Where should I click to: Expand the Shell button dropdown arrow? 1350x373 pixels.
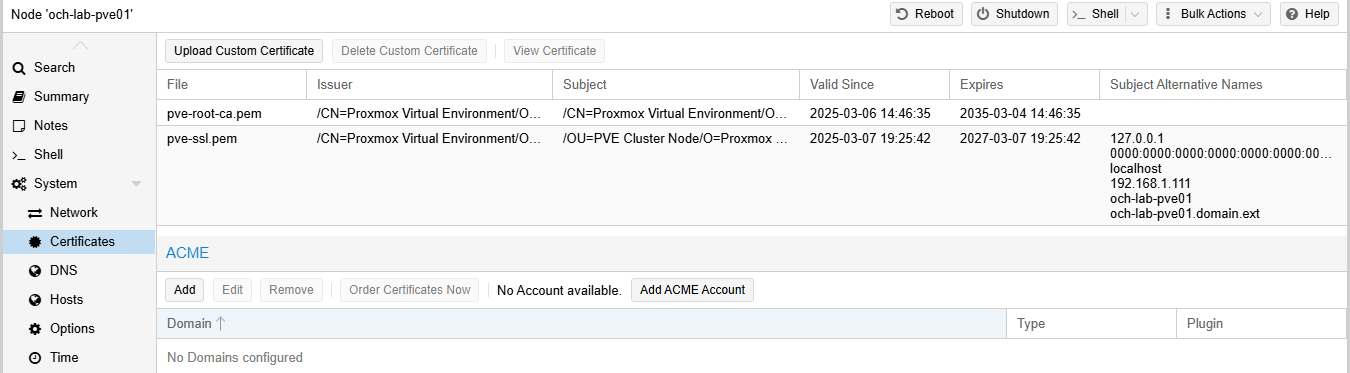pos(1136,14)
